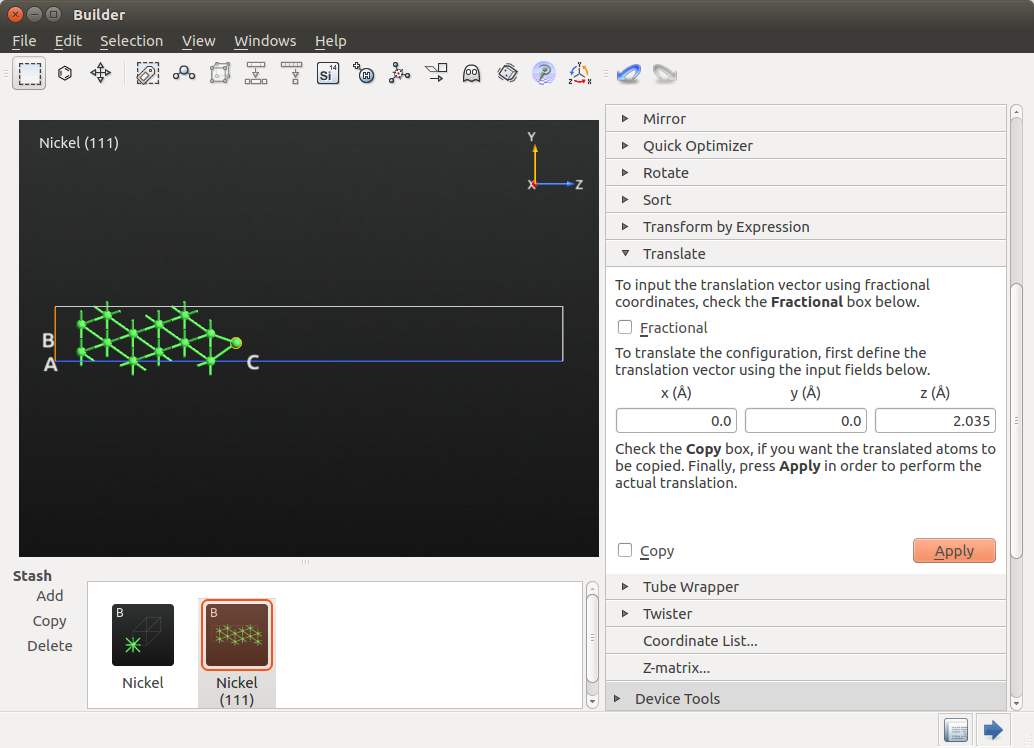Screen dimensions: 1034x748
Task: Expand Transform by Expression section
Action: (x=806, y=227)
